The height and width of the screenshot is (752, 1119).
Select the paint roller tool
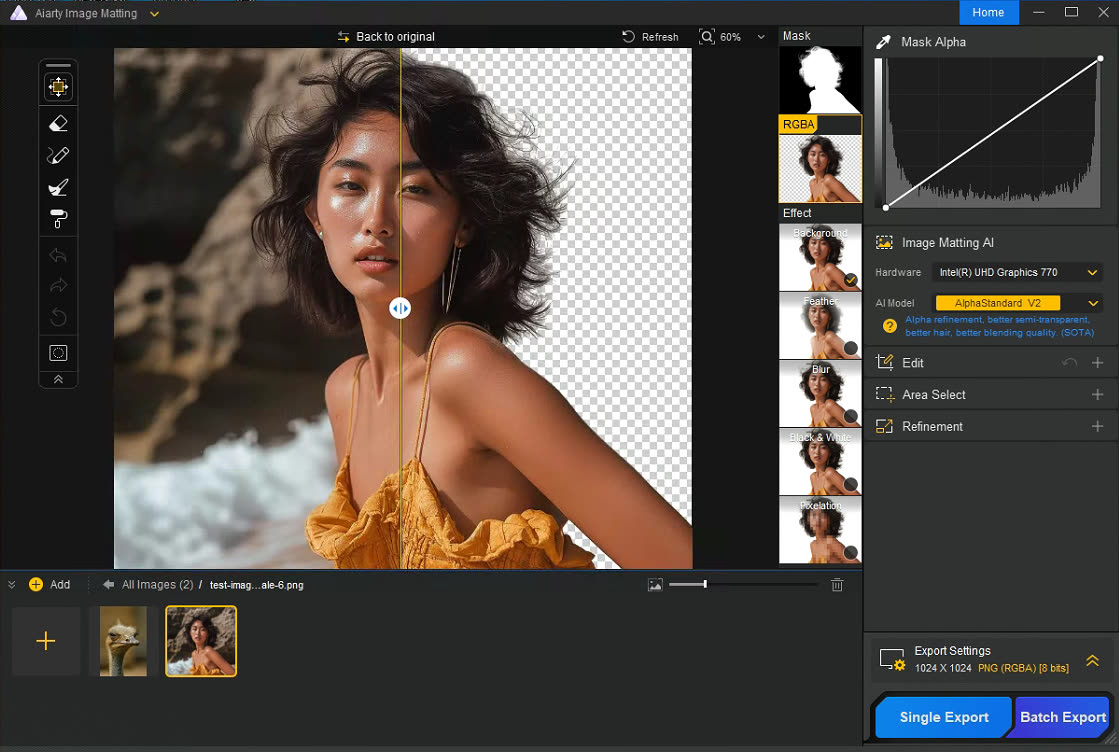[58, 219]
